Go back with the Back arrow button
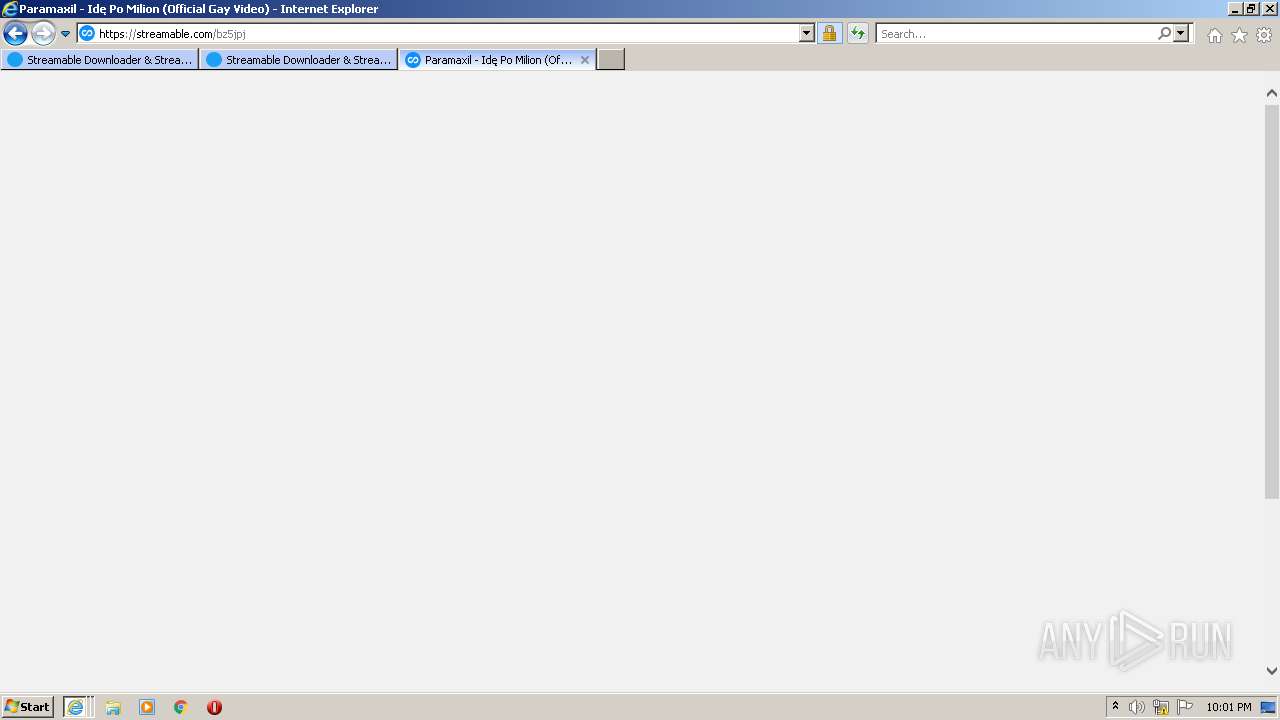Viewport: 1280px width, 720px height. tap(15, 33)
